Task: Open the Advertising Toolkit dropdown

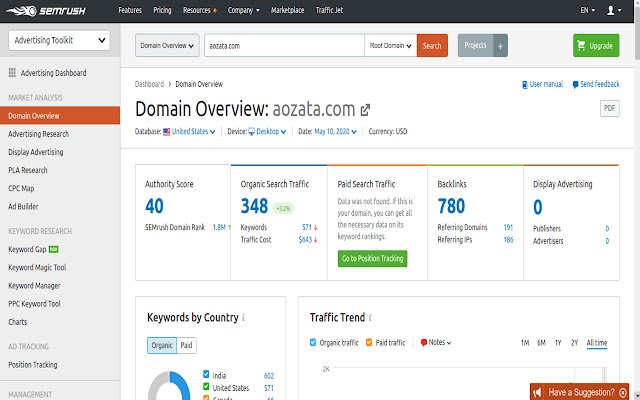Action: click(59, 40)
